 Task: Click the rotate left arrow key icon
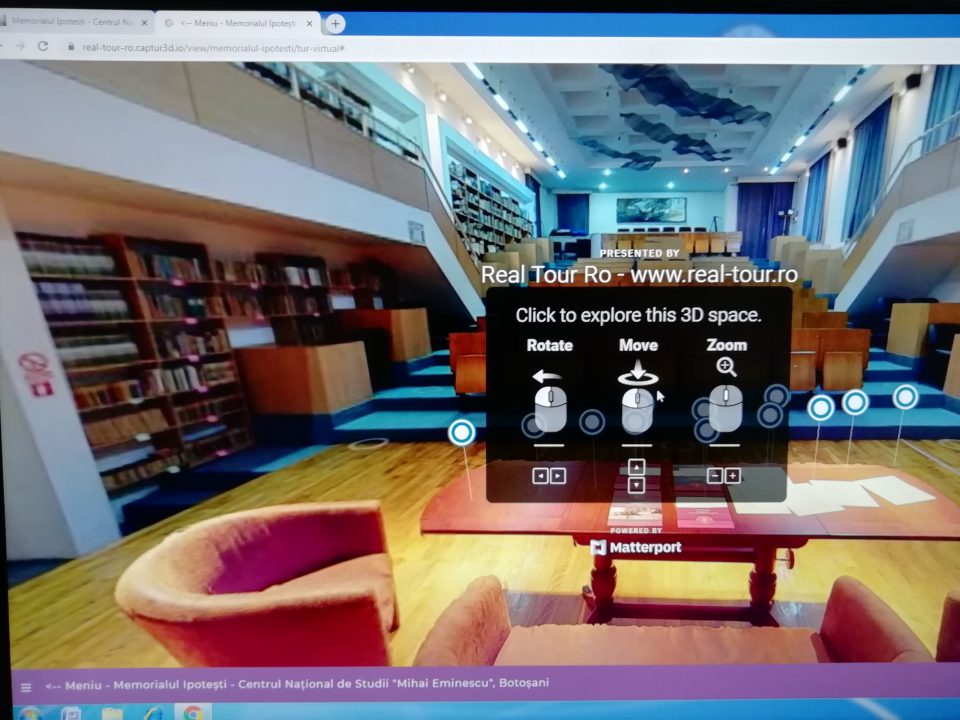click(541, 476)
